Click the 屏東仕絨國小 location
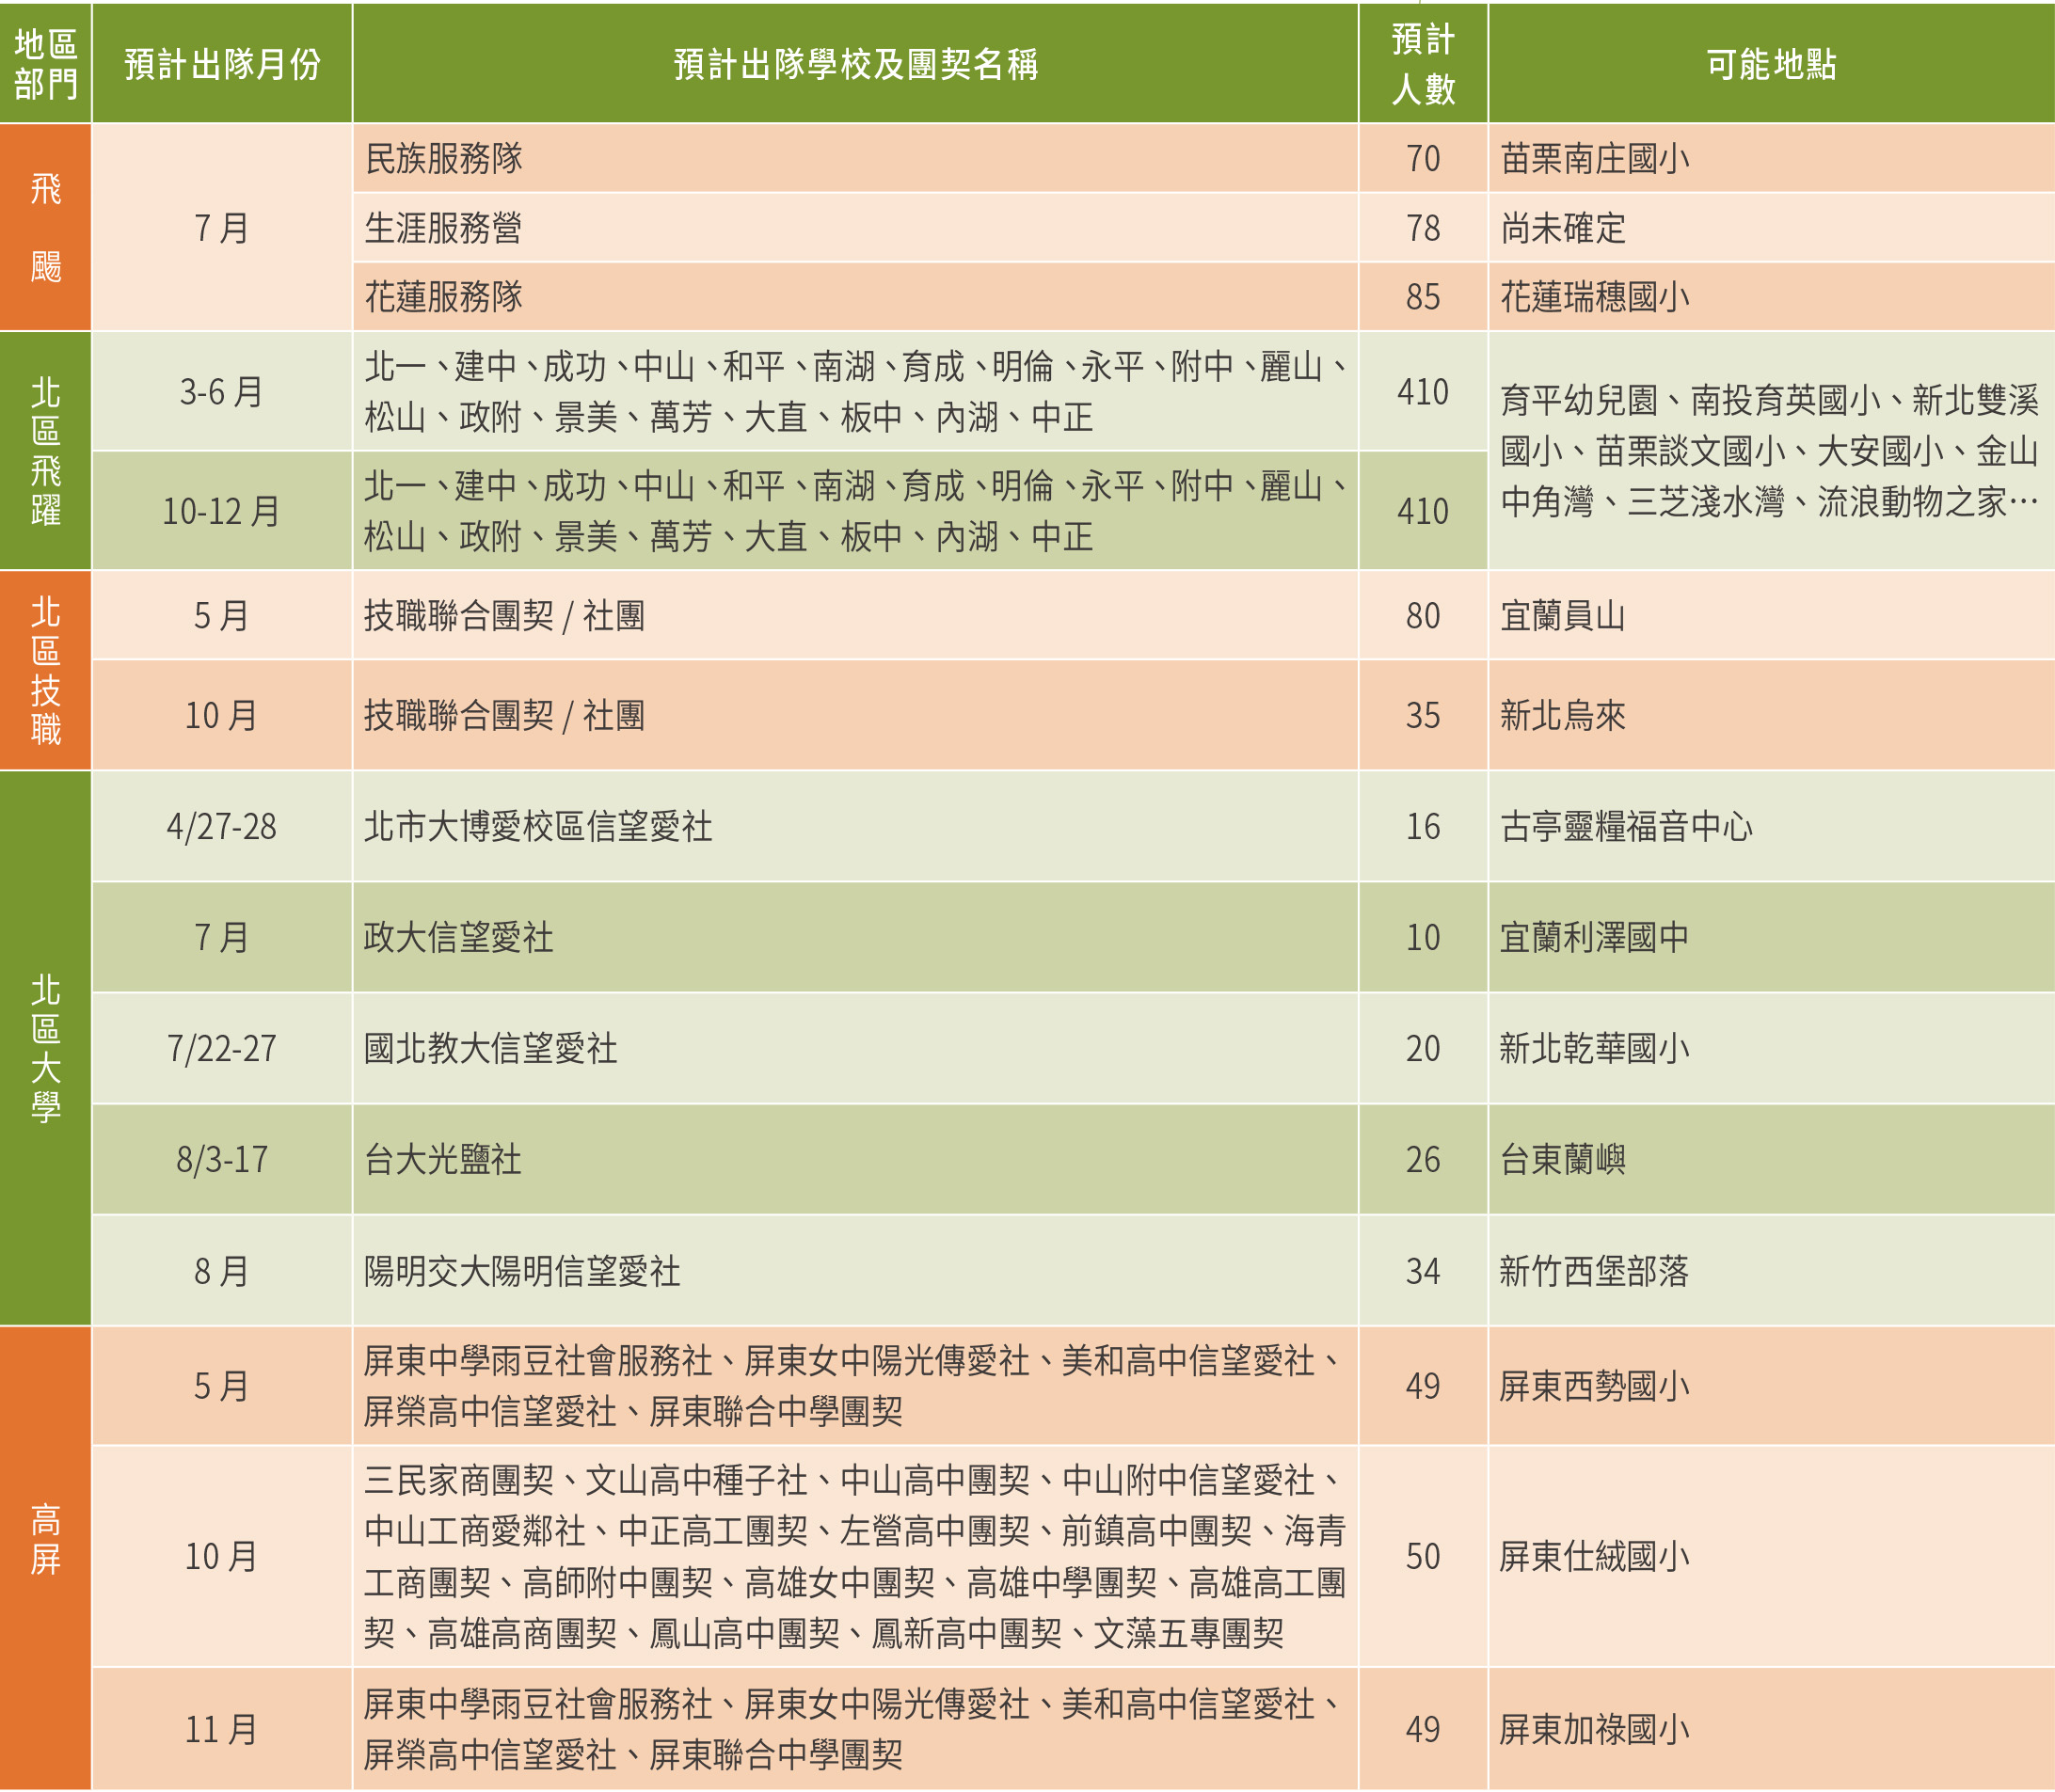The width and height of the screenshot is (2055, 1792). point(1771,1556)
